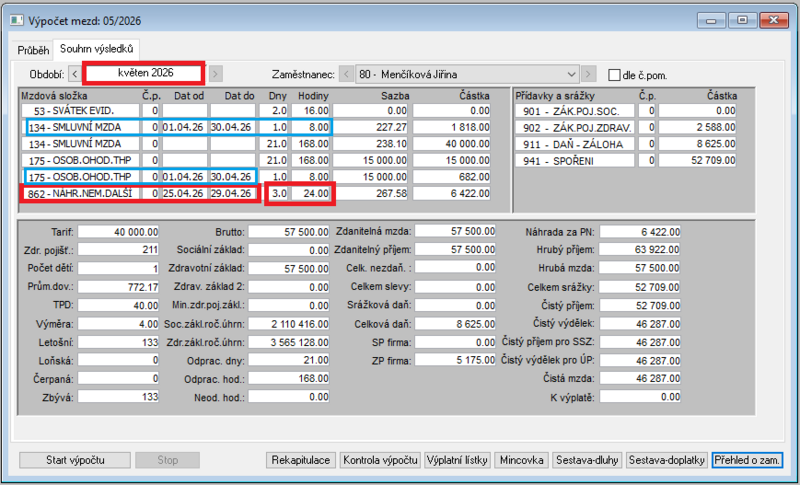Viewport: 800px width, 485px height.
Task: Click the ZP firma field 5 175.00
Action: click(x=455, y=360)
